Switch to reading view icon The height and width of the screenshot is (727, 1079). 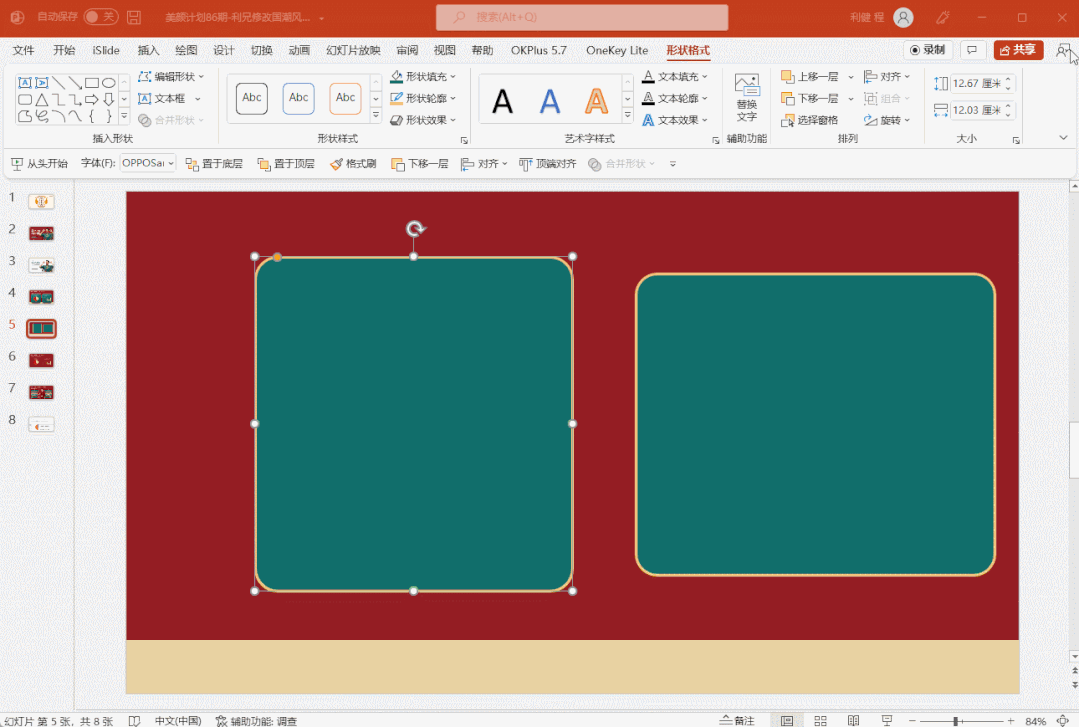point(853,720)
